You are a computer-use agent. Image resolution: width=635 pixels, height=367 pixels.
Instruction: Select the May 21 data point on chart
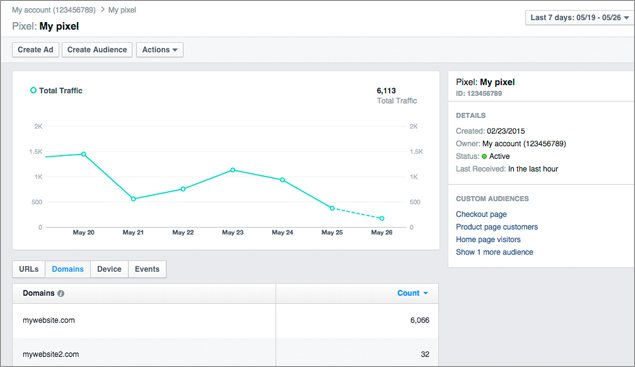tap(133, 199)
